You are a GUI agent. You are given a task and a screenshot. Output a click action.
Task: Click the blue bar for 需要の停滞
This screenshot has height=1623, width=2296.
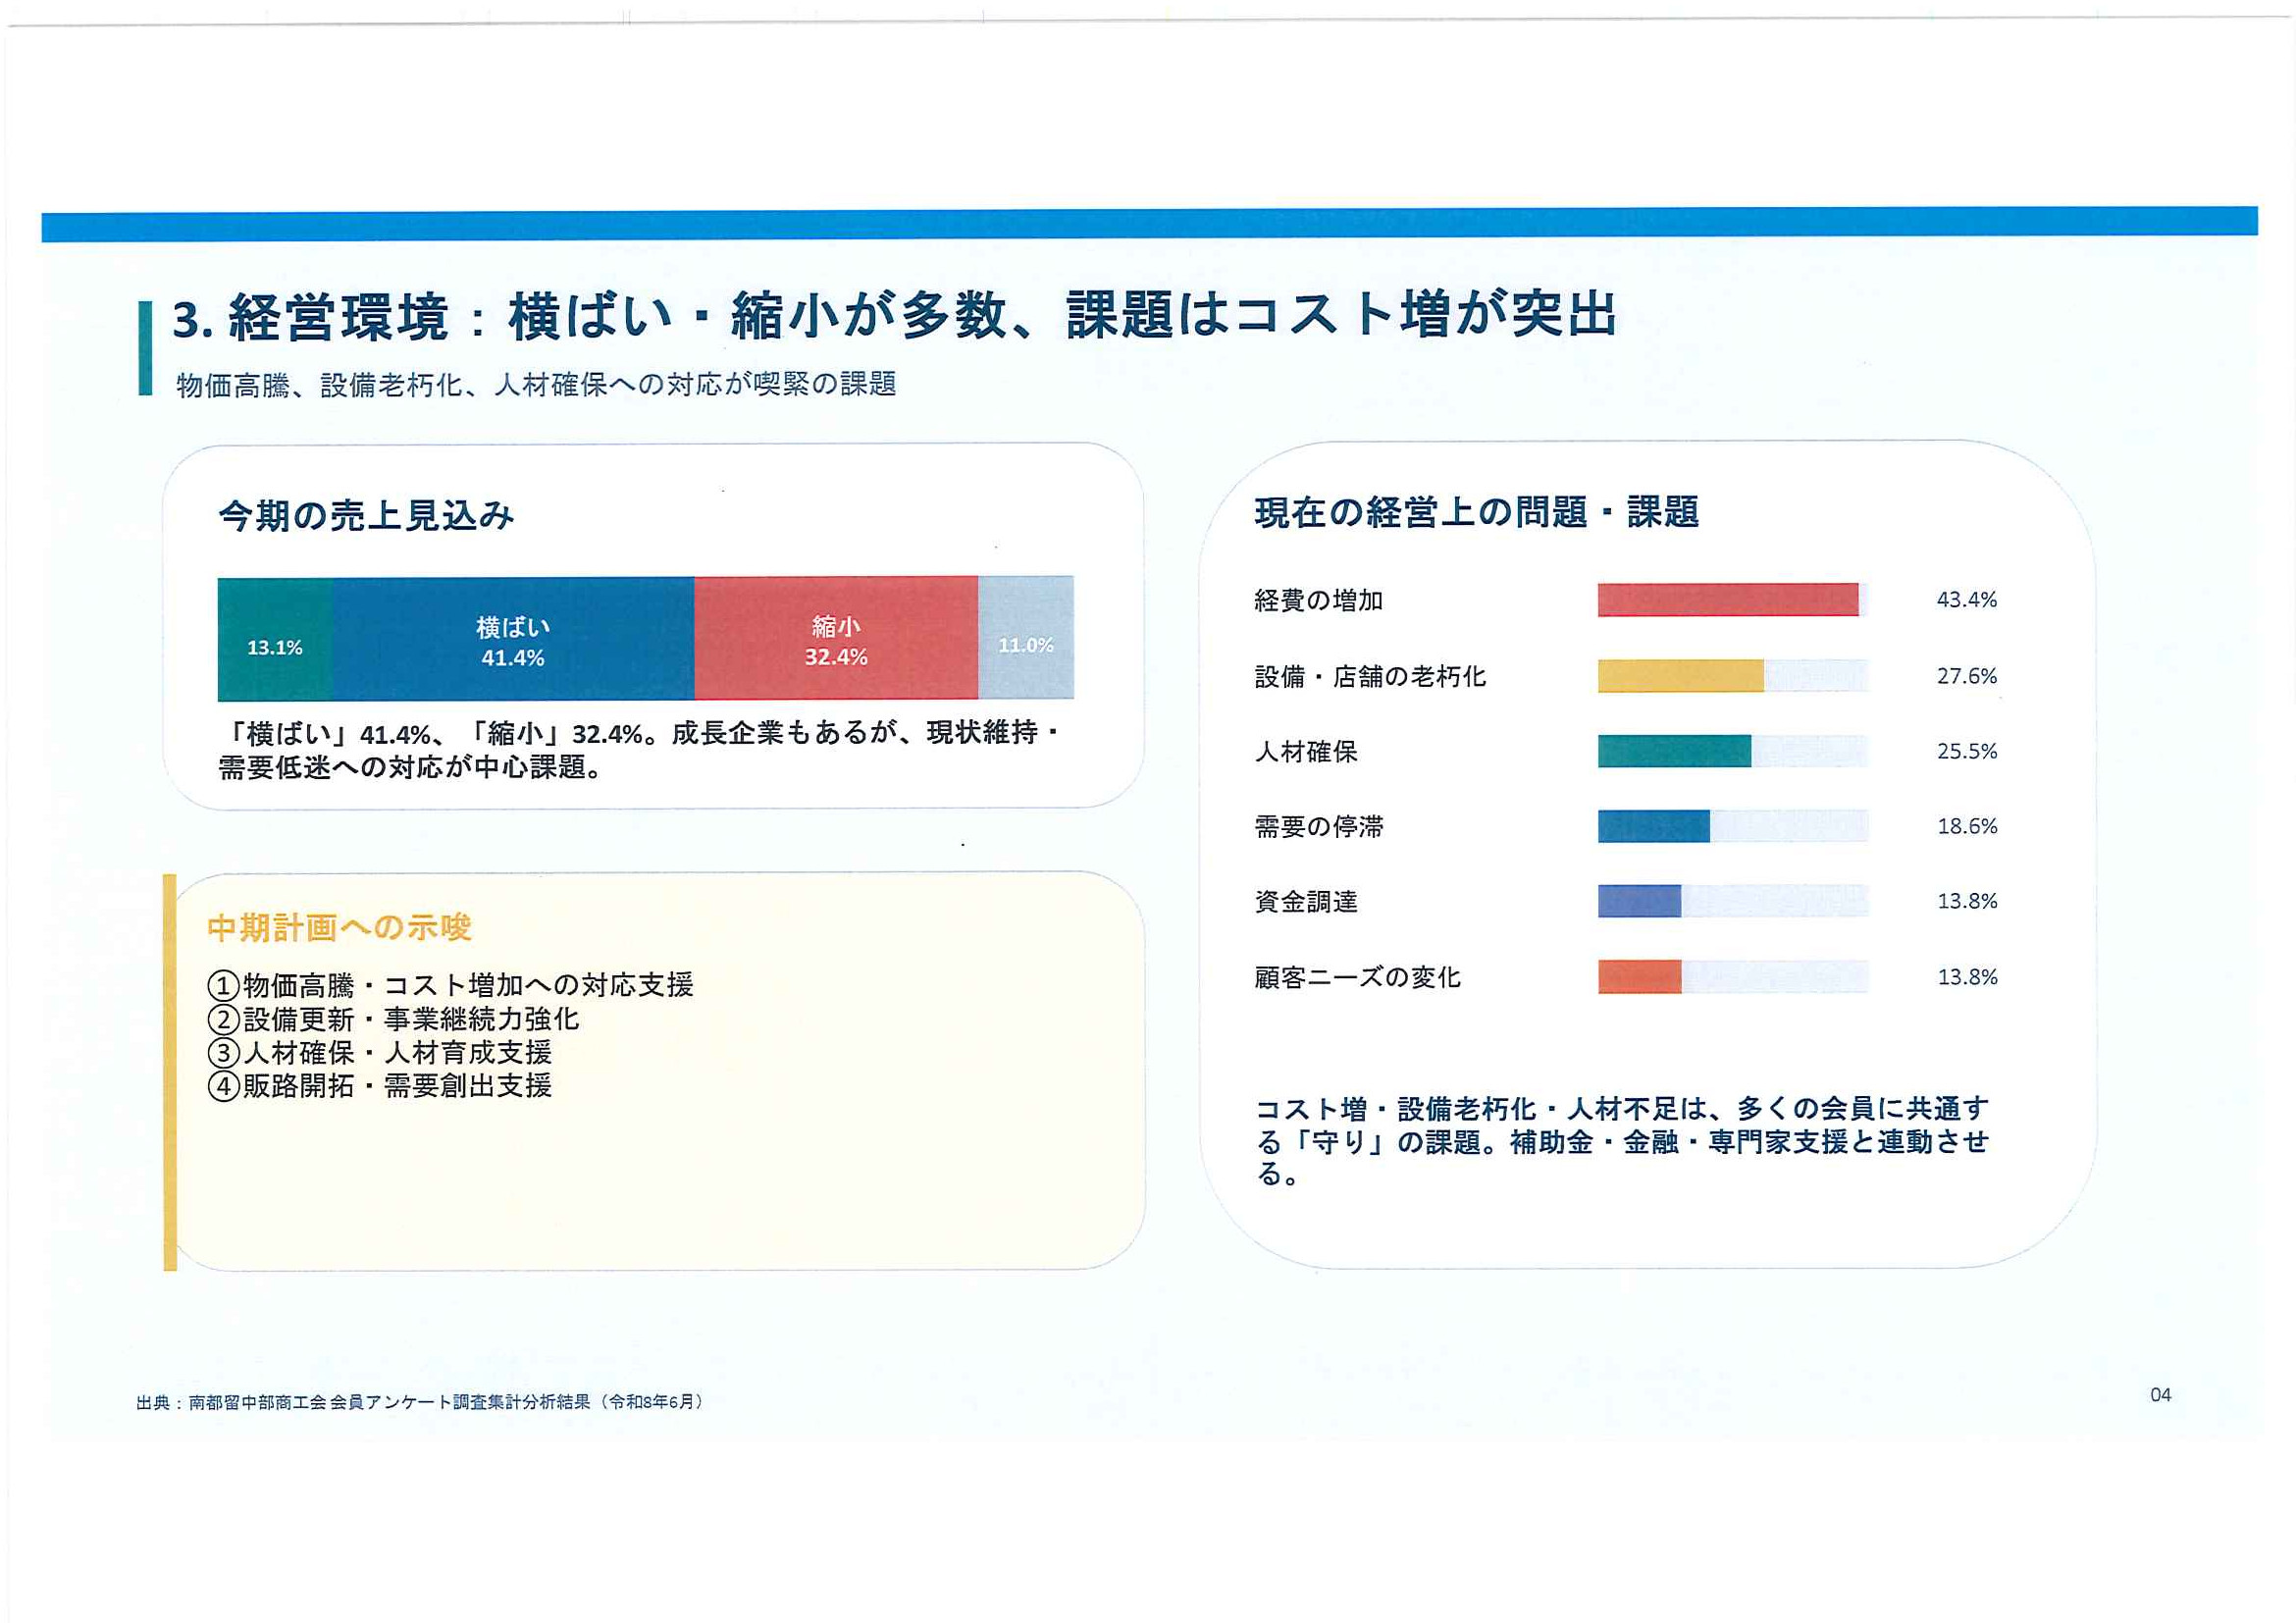(x=1654, y=826)
